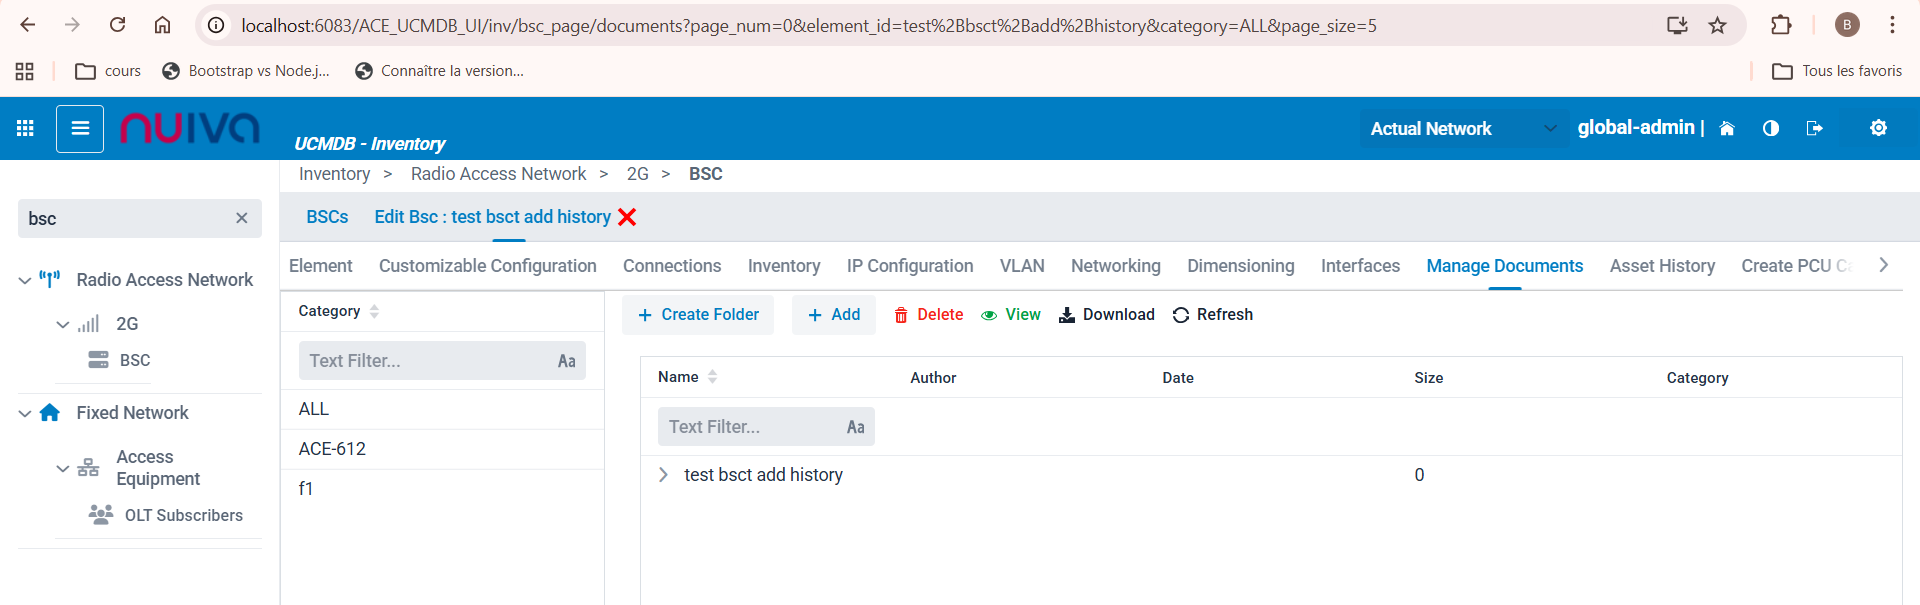The width and height of the screenshot is (1920, 605).
Task: Switch to the Asset History tab
Action: 1662,266
